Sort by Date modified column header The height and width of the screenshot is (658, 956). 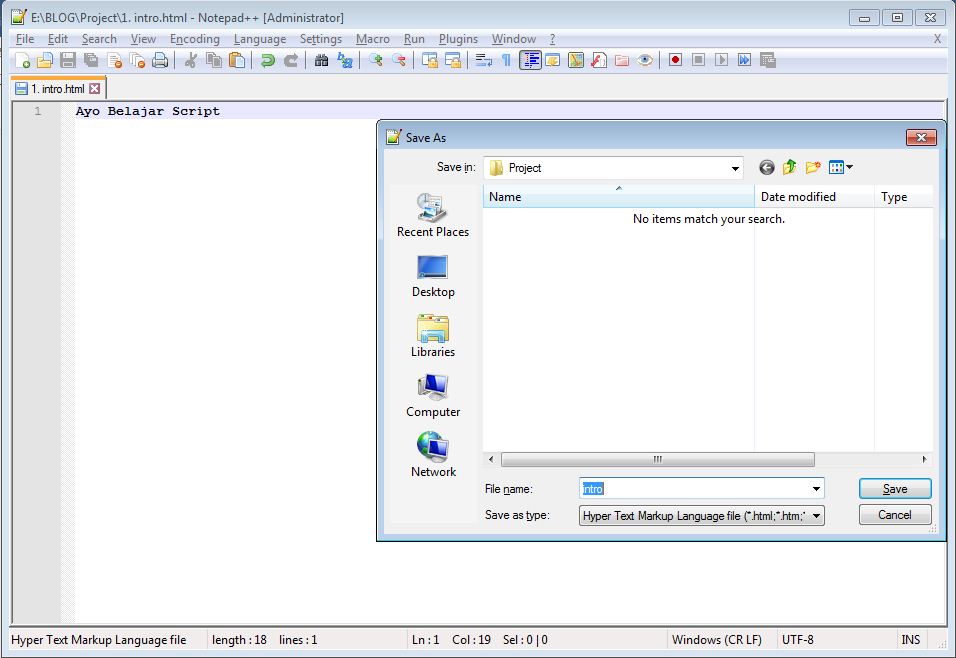[x=815, y=197]
